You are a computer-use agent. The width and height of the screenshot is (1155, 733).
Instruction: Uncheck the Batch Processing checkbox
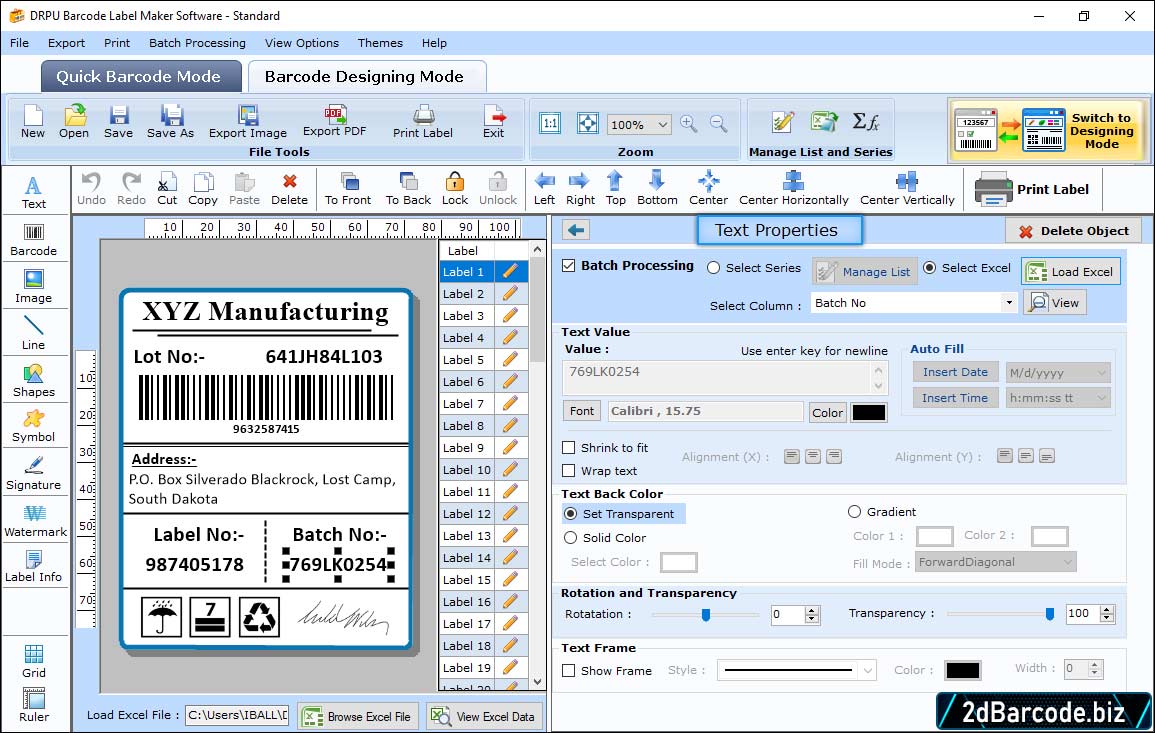click(569, 266)
